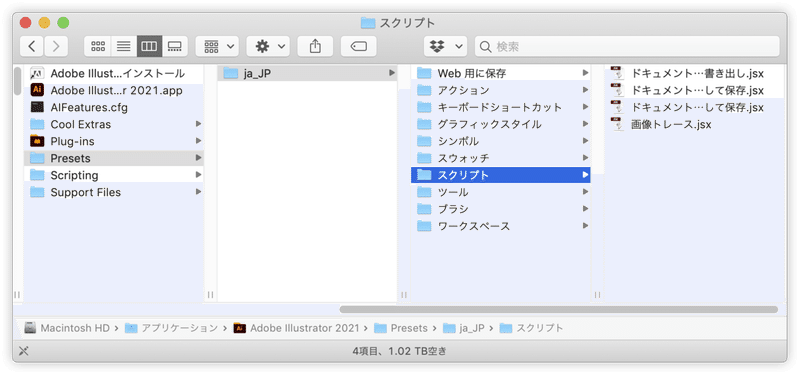Click the green zoom window button
Screen dimensions: 800x375
(63, 22)
